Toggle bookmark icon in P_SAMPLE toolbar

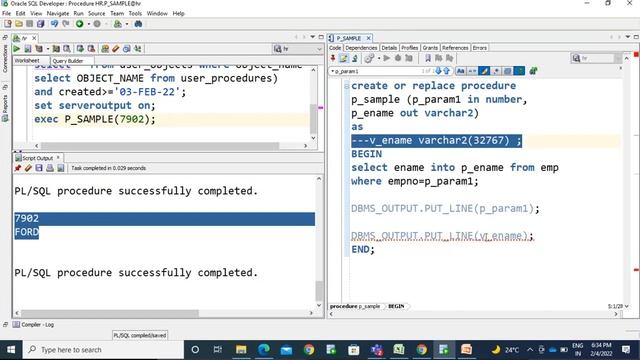tap(428, 58)
